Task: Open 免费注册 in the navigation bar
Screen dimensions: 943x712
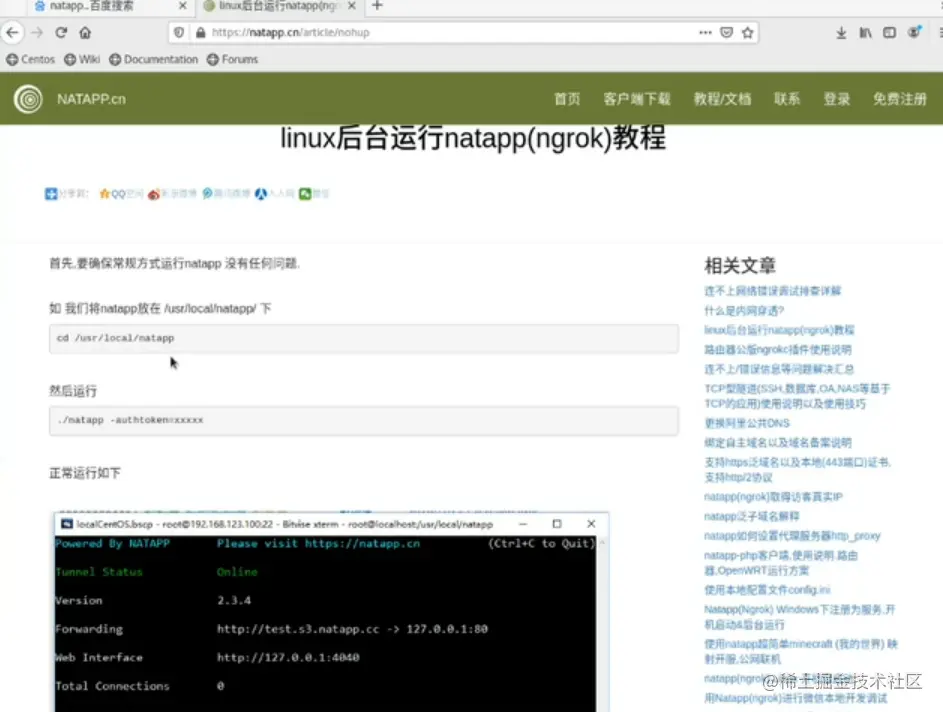Action: tap(900, 99)
